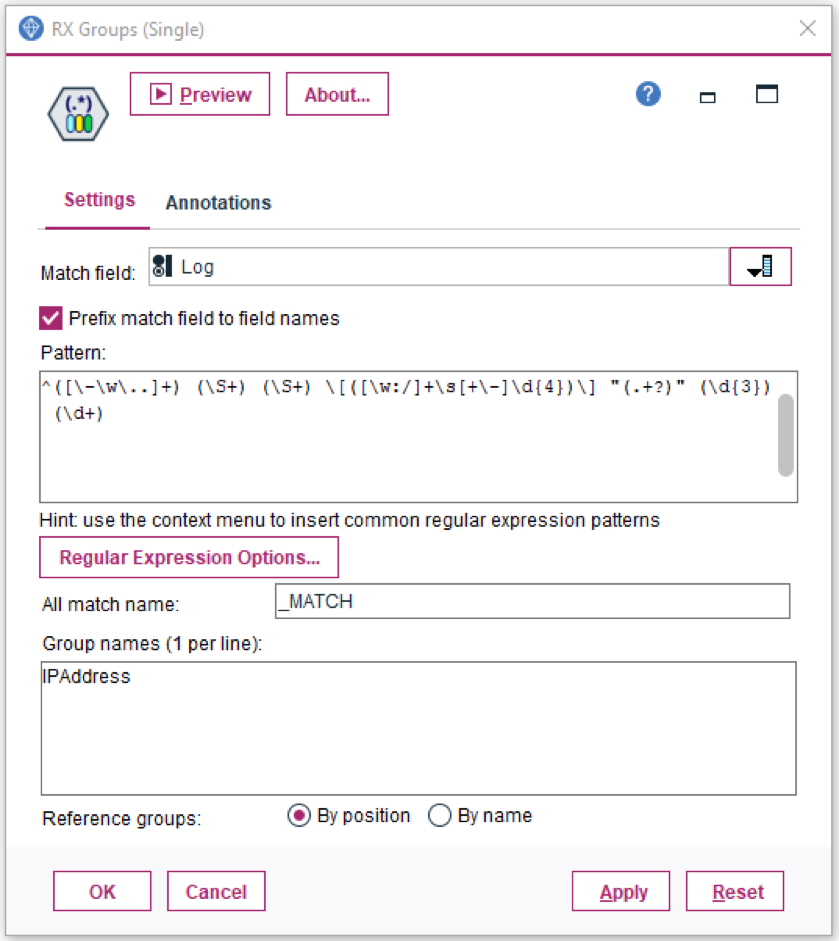
Task: Click the minimize-dialog icon beside help
Action: click(x=708, y=97)
